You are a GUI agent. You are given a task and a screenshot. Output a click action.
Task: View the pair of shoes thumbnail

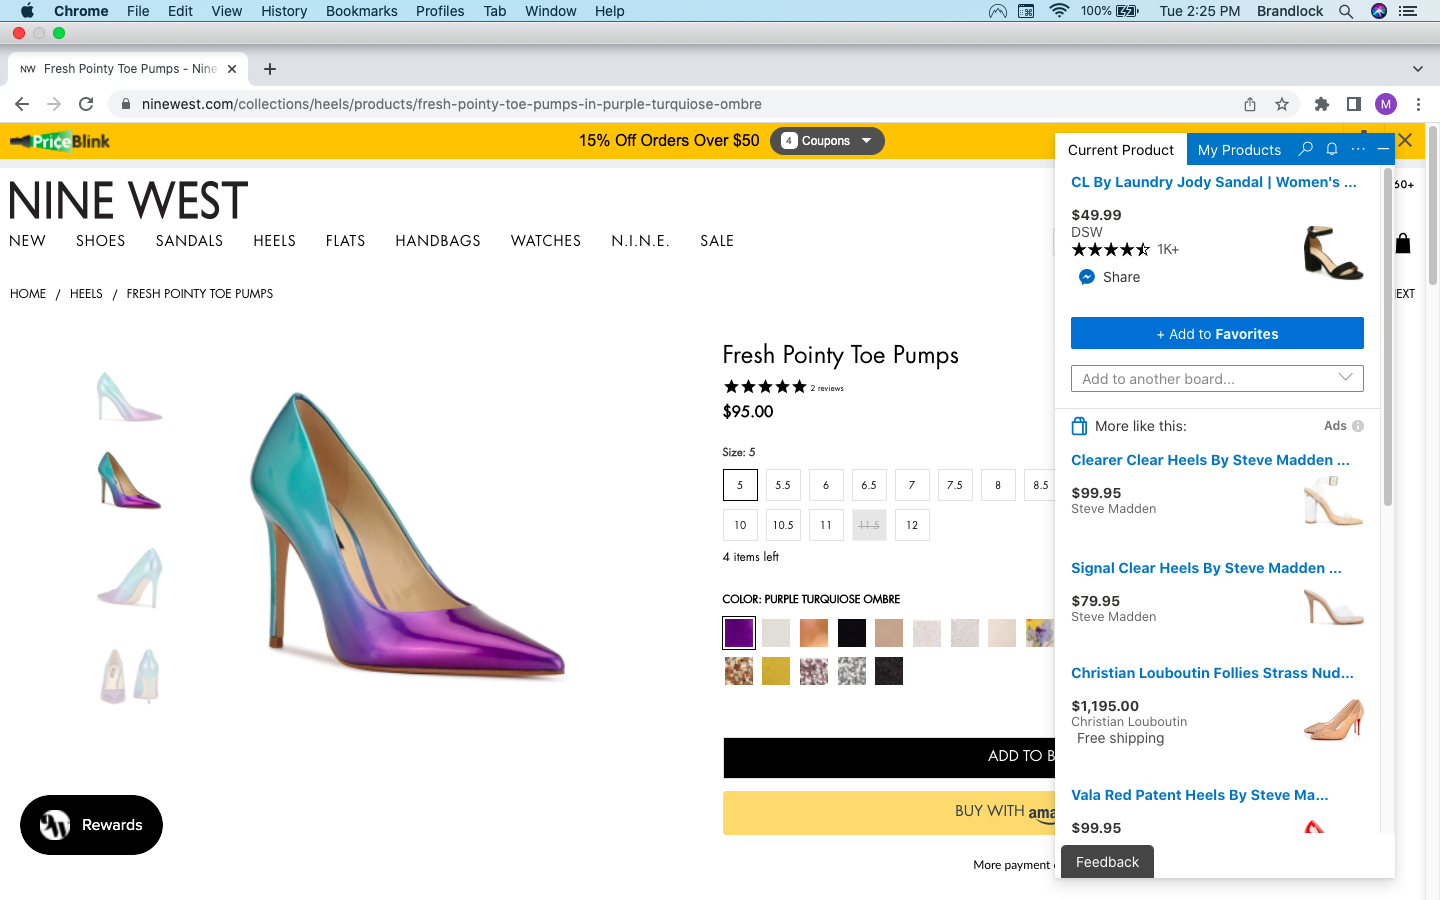click(129, 676)
